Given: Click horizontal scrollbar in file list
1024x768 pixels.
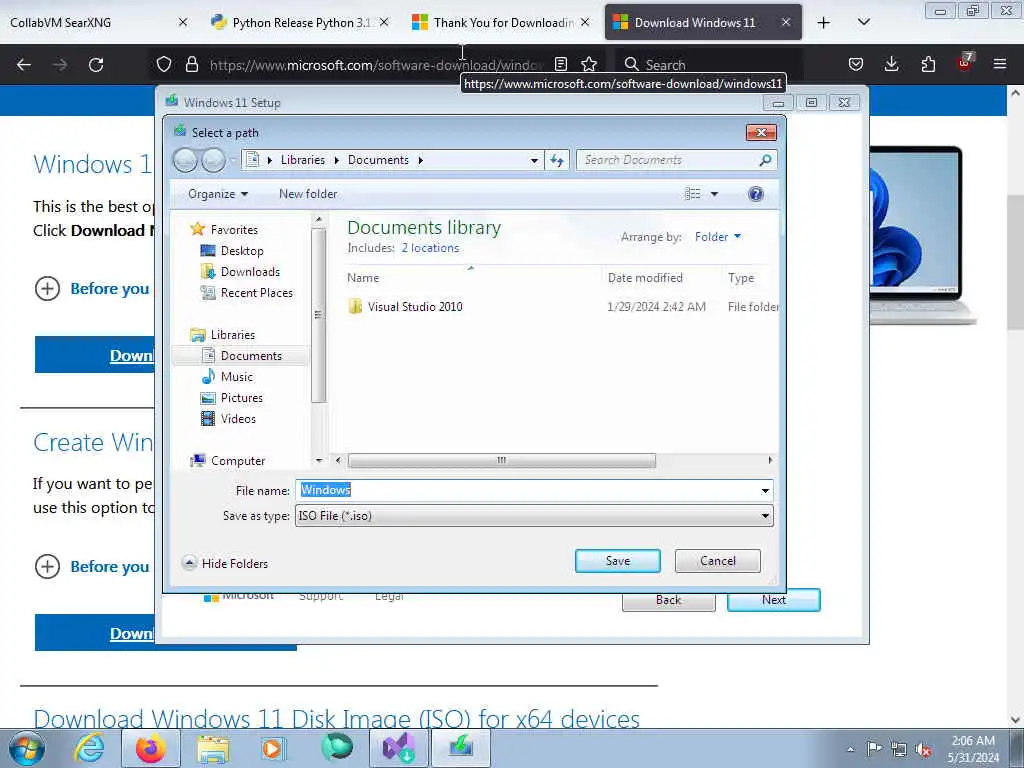Looking at the screenshot, I should point(502,460).
